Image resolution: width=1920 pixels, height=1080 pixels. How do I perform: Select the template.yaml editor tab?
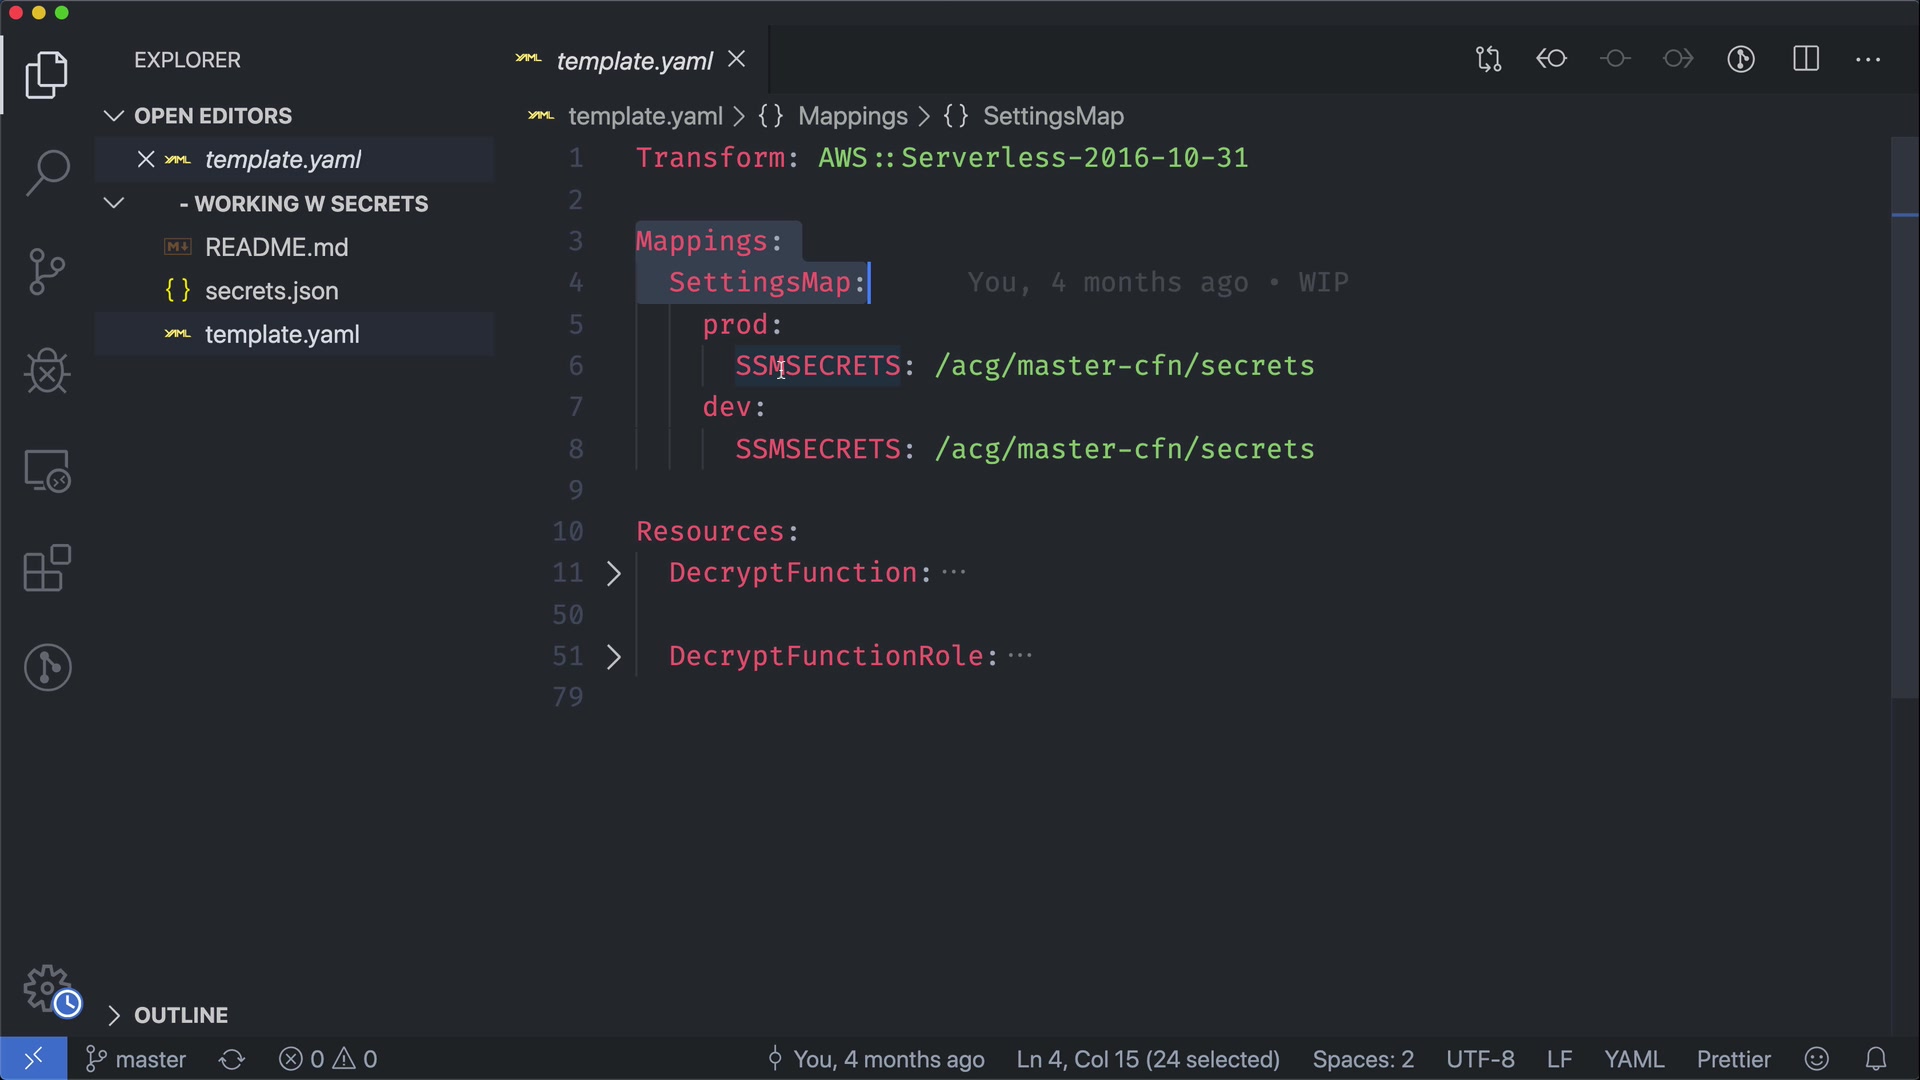pos(634,61)
